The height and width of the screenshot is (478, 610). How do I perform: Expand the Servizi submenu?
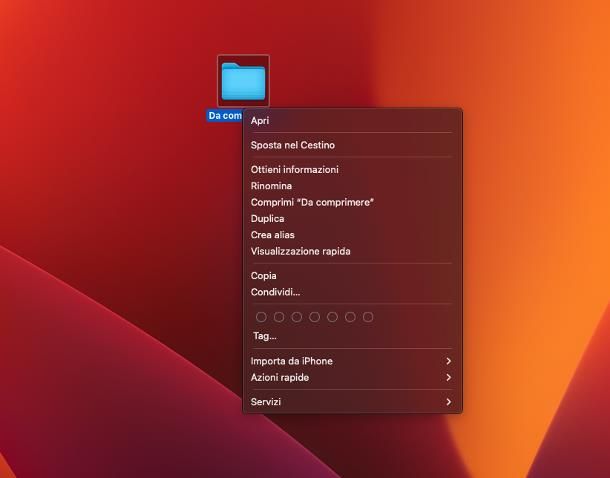point(352,402)
